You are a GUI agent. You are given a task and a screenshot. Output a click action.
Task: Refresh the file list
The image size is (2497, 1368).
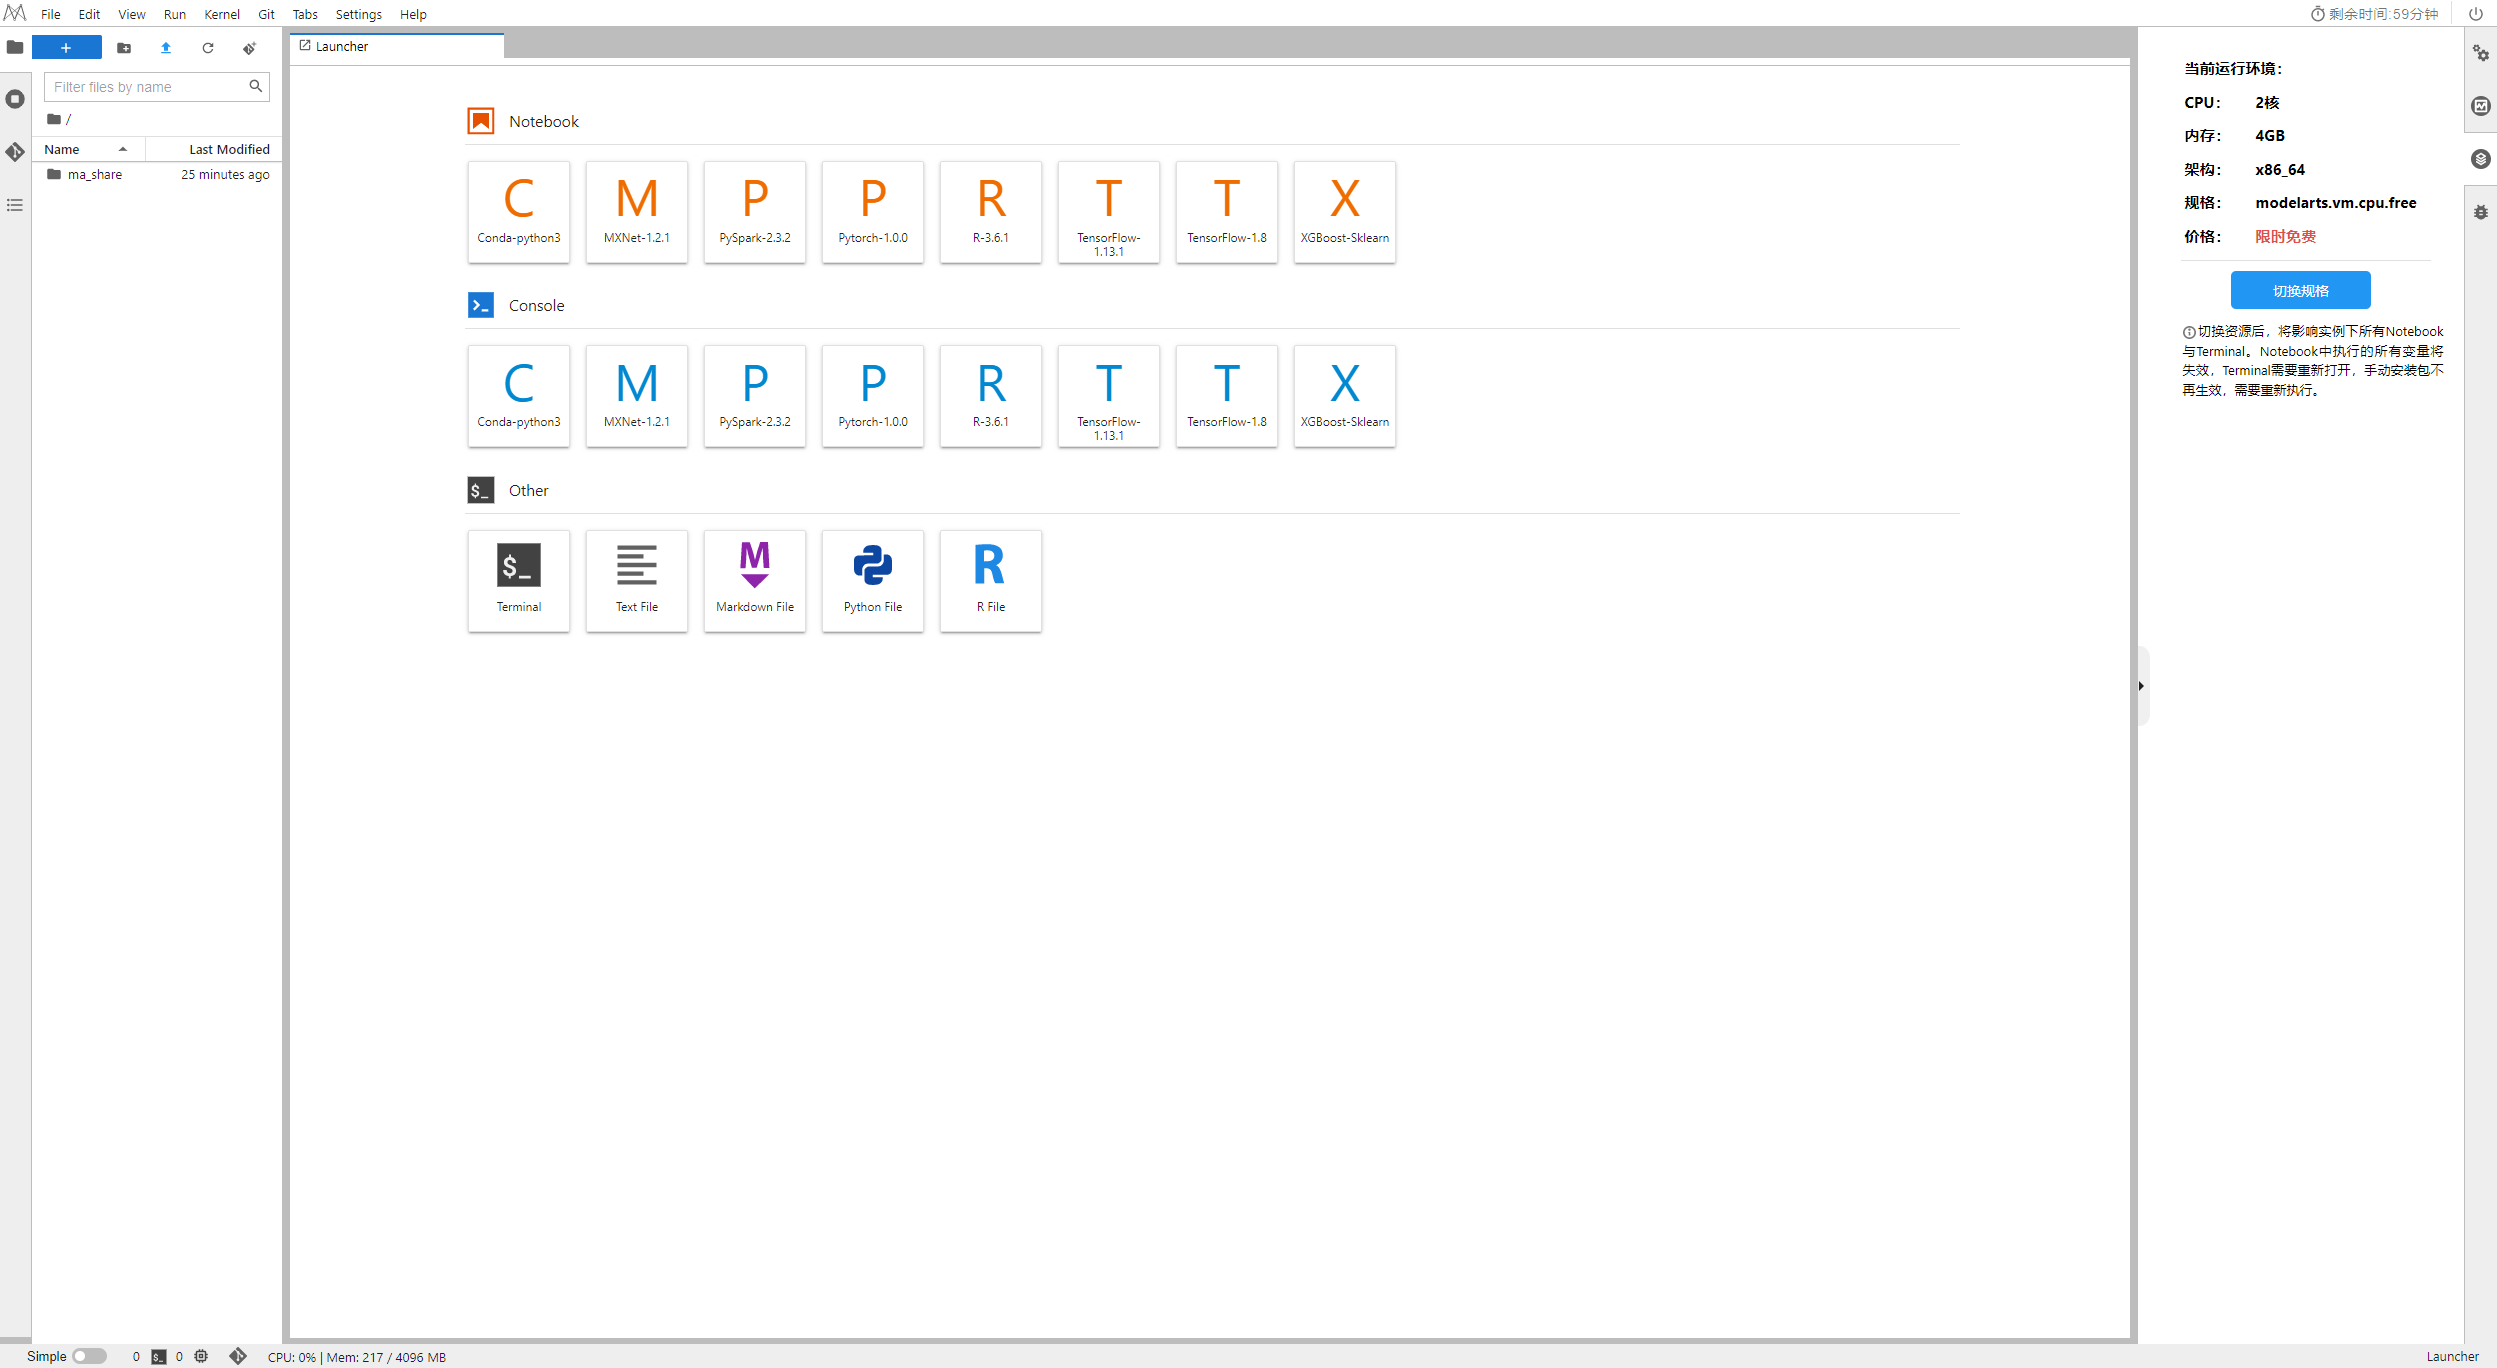click(208, 48)
